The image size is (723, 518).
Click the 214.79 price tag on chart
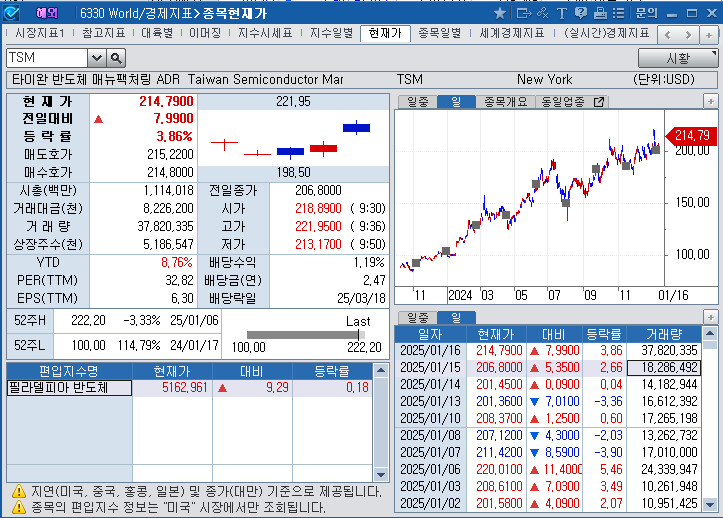pos(692,136)
